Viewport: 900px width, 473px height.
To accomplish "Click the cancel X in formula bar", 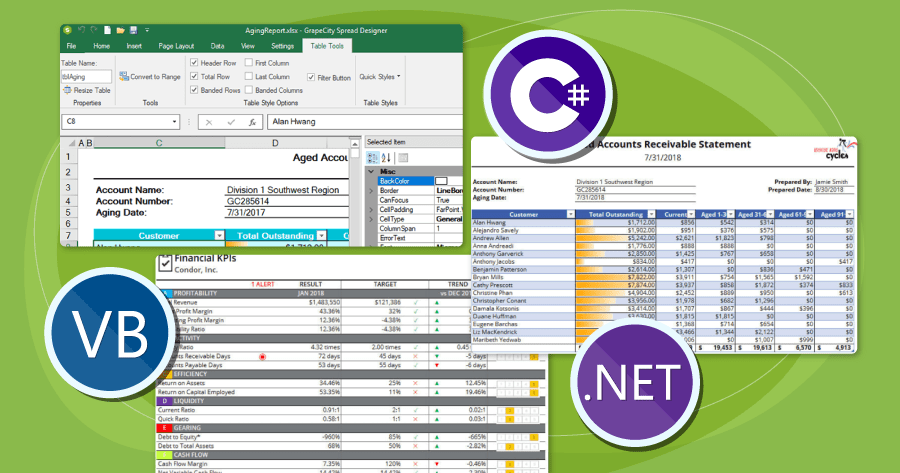I will pyautogui.click(x=209, y=122).
